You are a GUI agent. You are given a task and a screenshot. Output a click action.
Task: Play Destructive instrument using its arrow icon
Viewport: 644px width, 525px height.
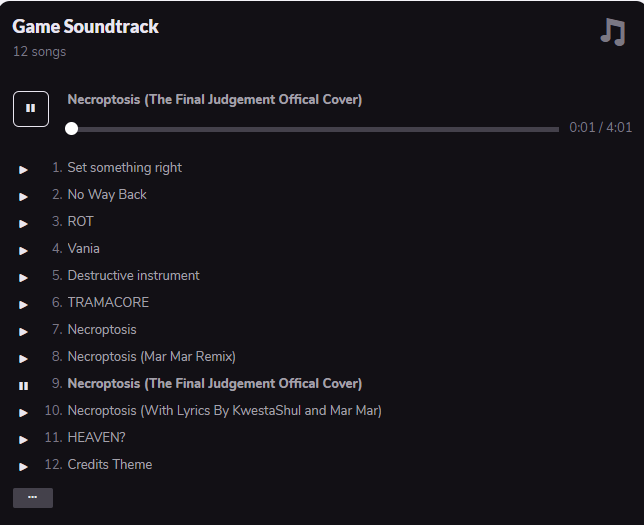(23, 277)
